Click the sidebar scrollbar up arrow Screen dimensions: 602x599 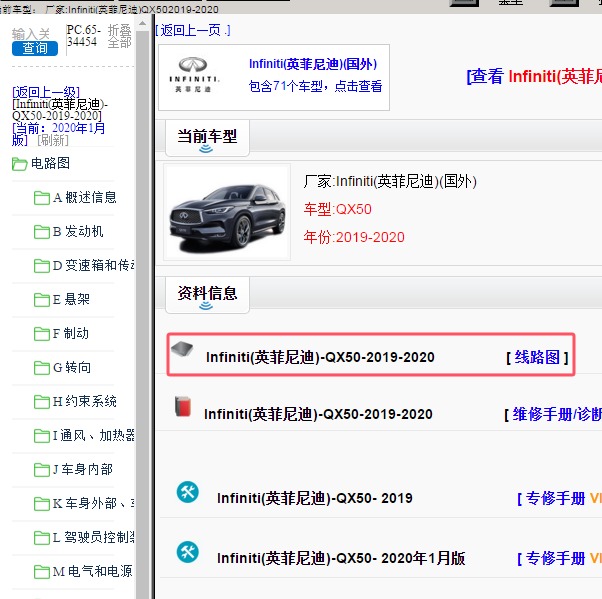pos(142,23)
